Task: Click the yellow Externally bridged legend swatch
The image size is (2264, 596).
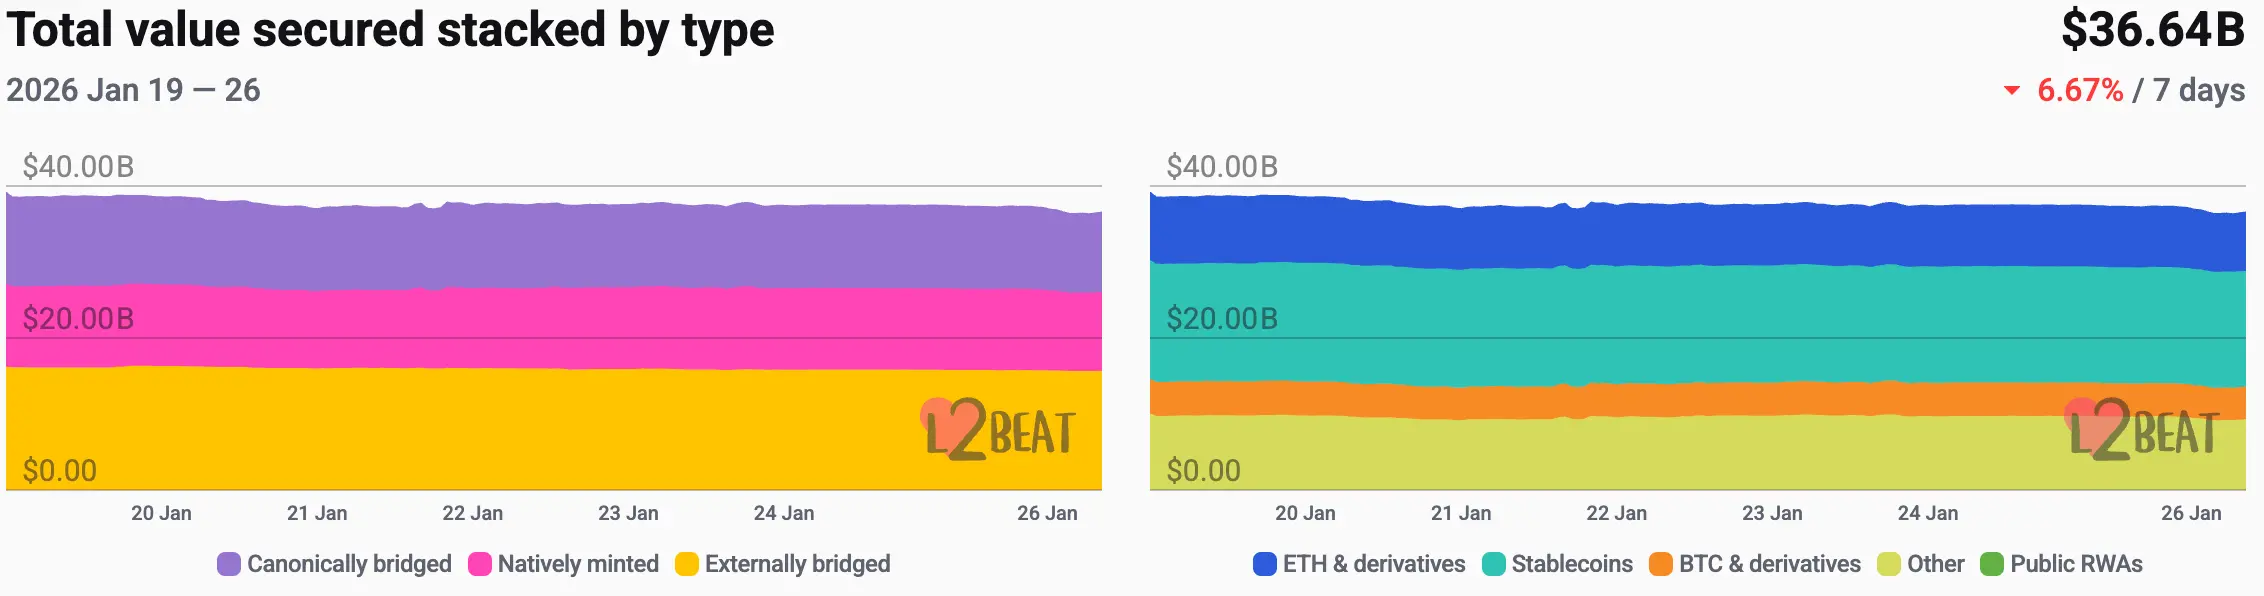Action: (x=687, y=564)
